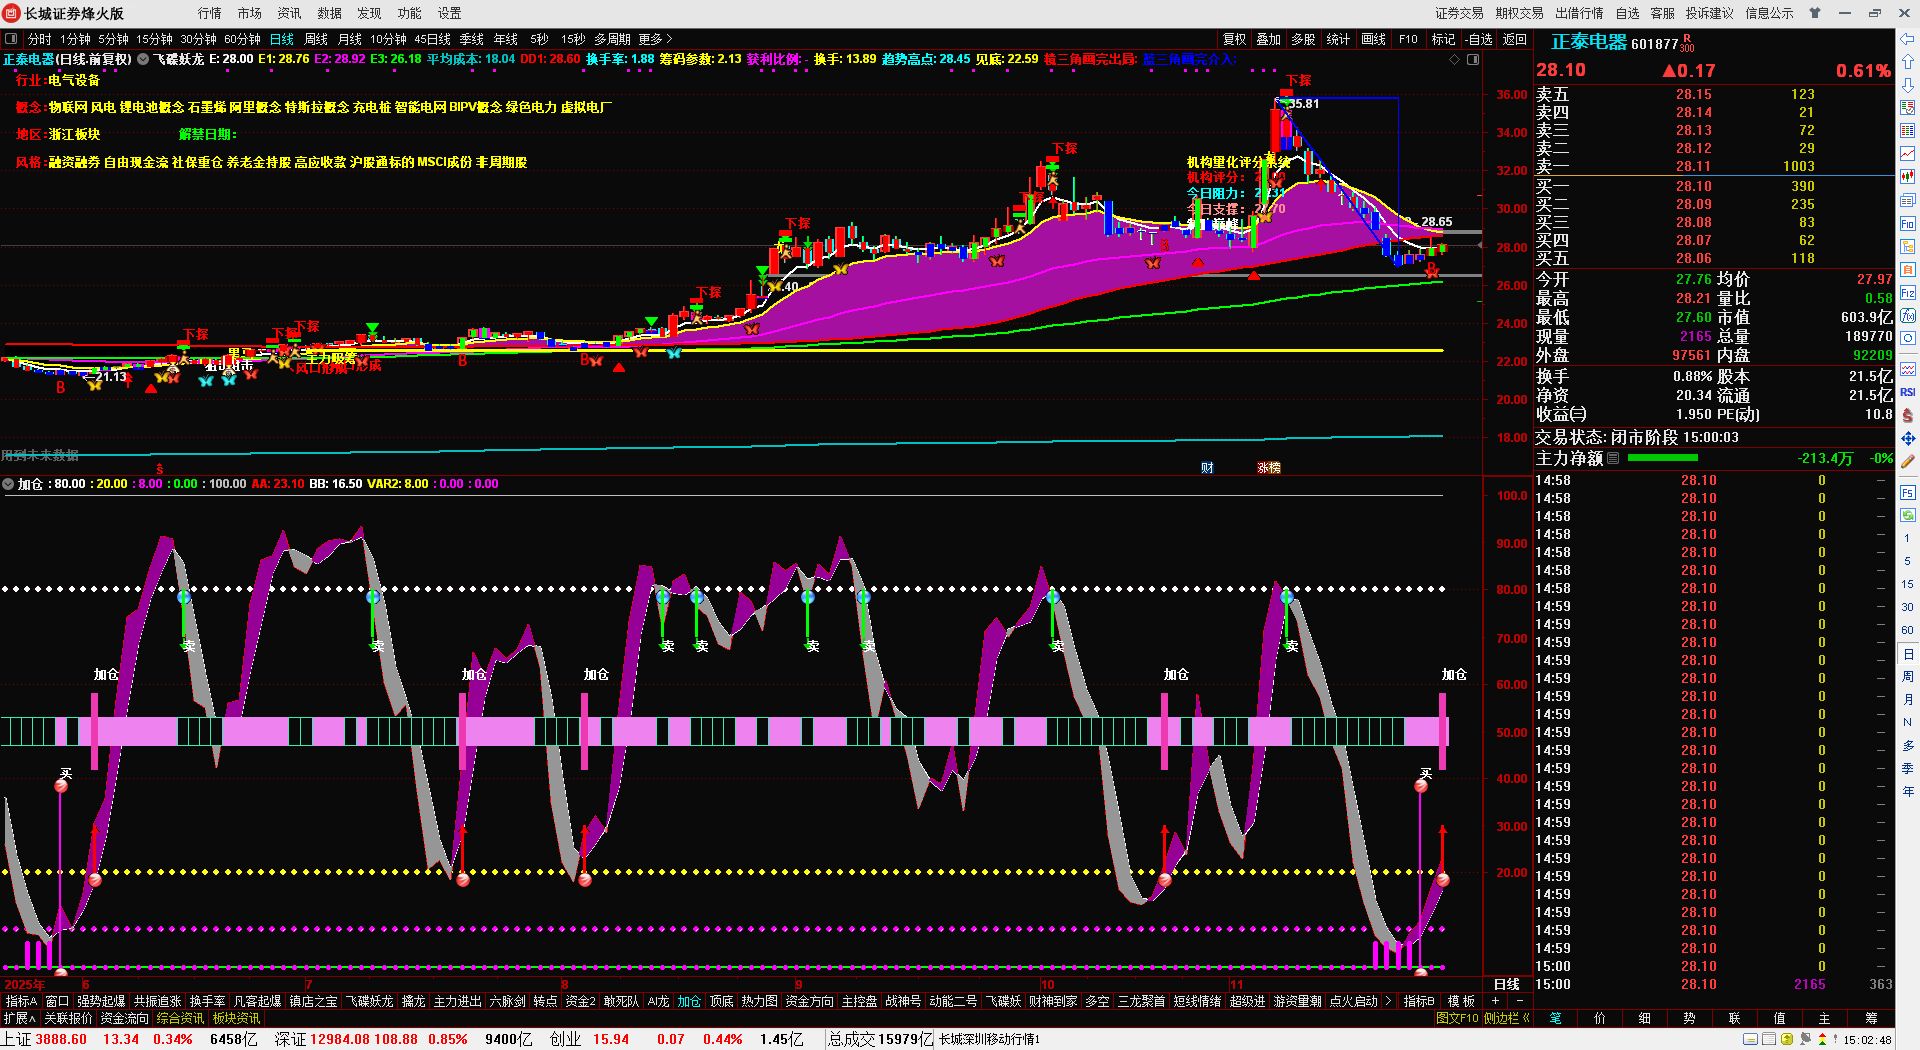Open the candlestick chart icon in right sidebar
The width and height of the screenshot is (1920, 1050).
[1908, 177]
